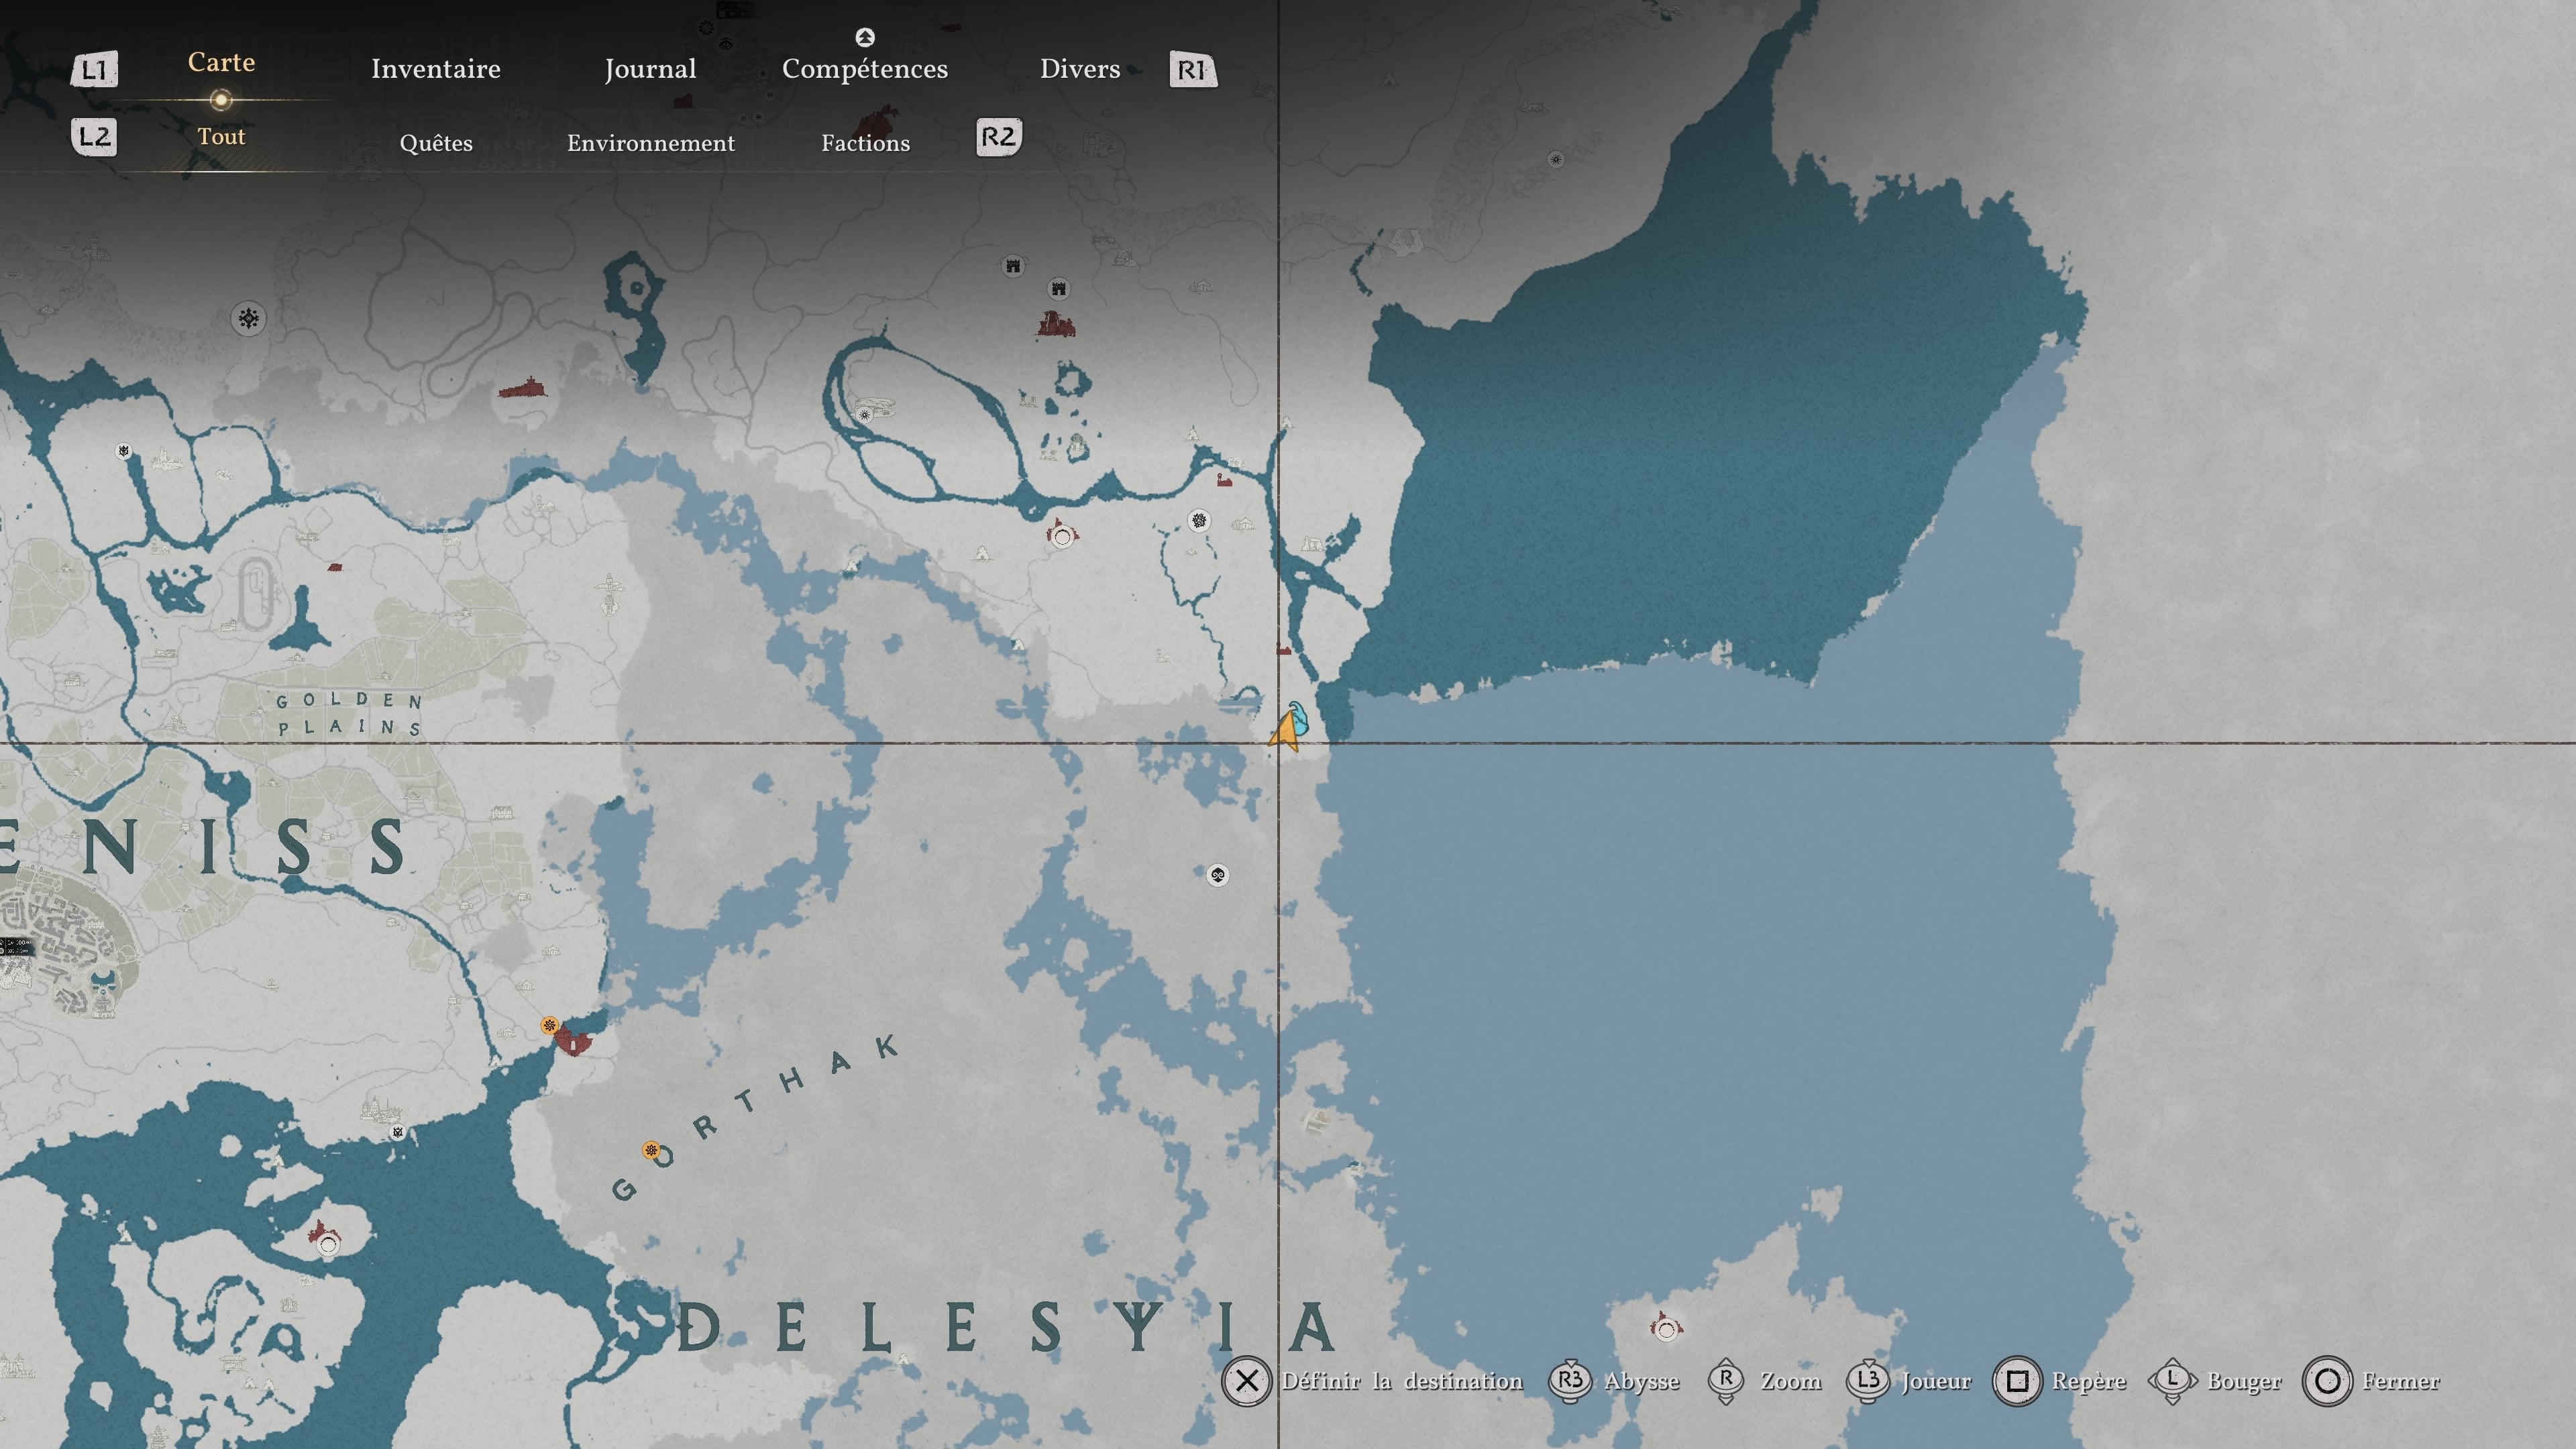Switch to the Factions filter

click(866, 143)
